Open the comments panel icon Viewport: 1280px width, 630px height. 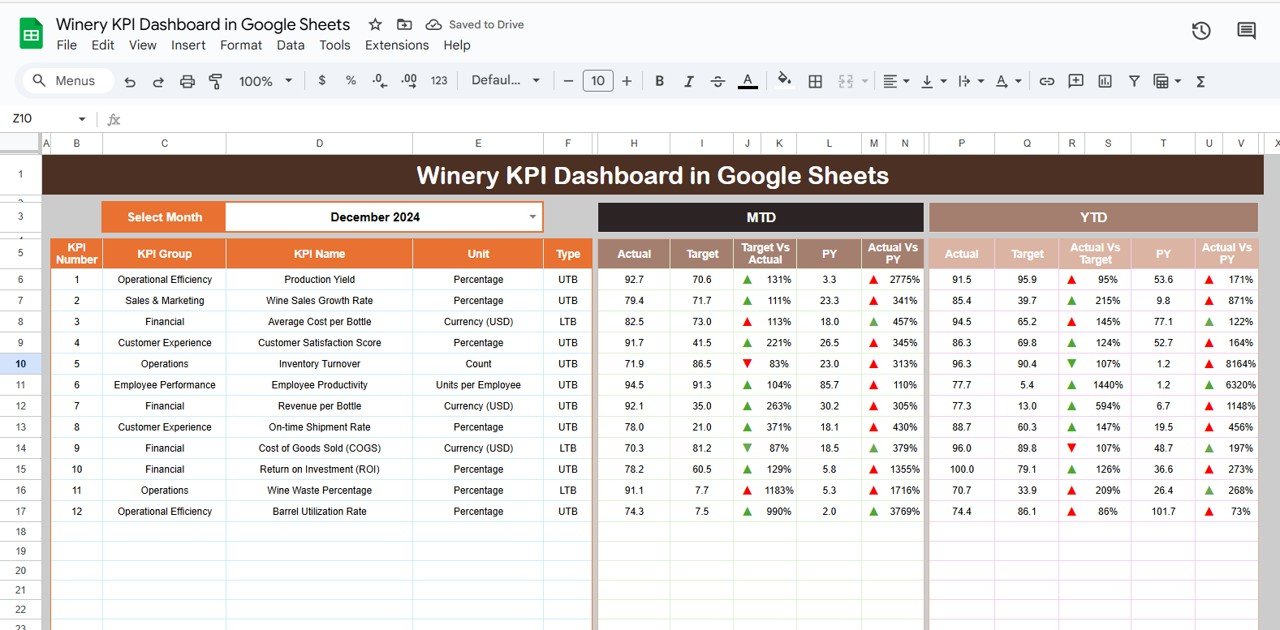[1246, 31]
